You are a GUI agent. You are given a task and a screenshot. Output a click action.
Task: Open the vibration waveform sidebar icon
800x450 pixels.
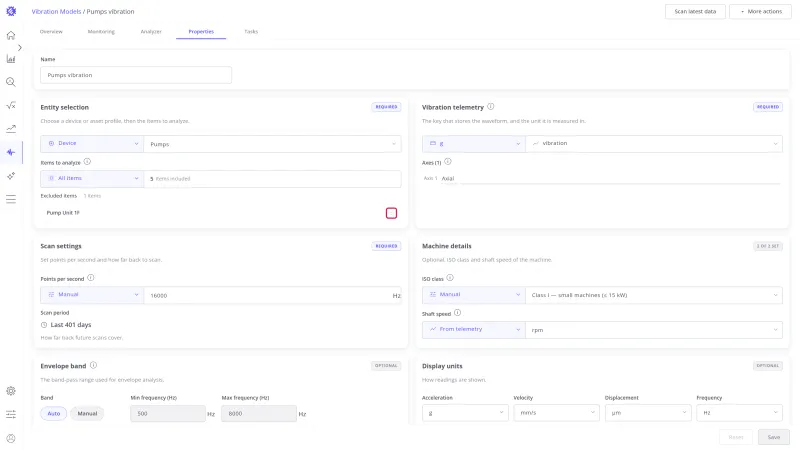[x=11, y=152]
